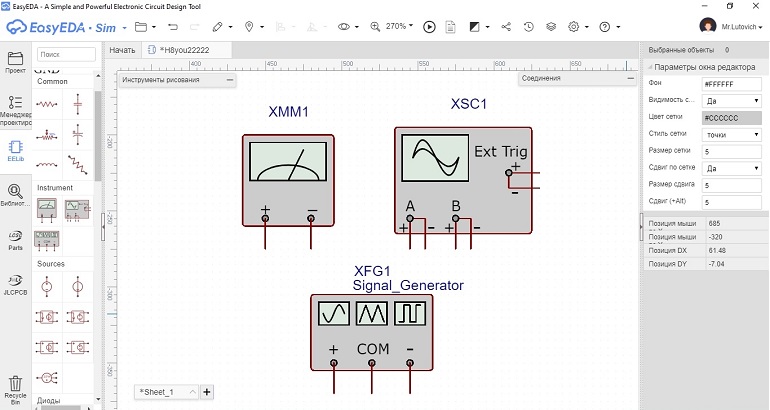Viewport: 770px width, 410px height.
Task: Open version history clock icon
Action: point(528,27)
